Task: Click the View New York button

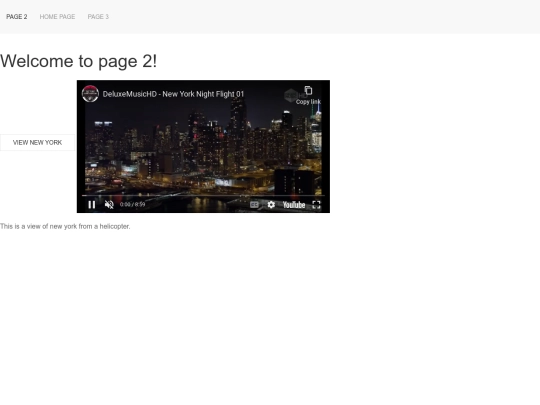Action: [x=37, y=143]
